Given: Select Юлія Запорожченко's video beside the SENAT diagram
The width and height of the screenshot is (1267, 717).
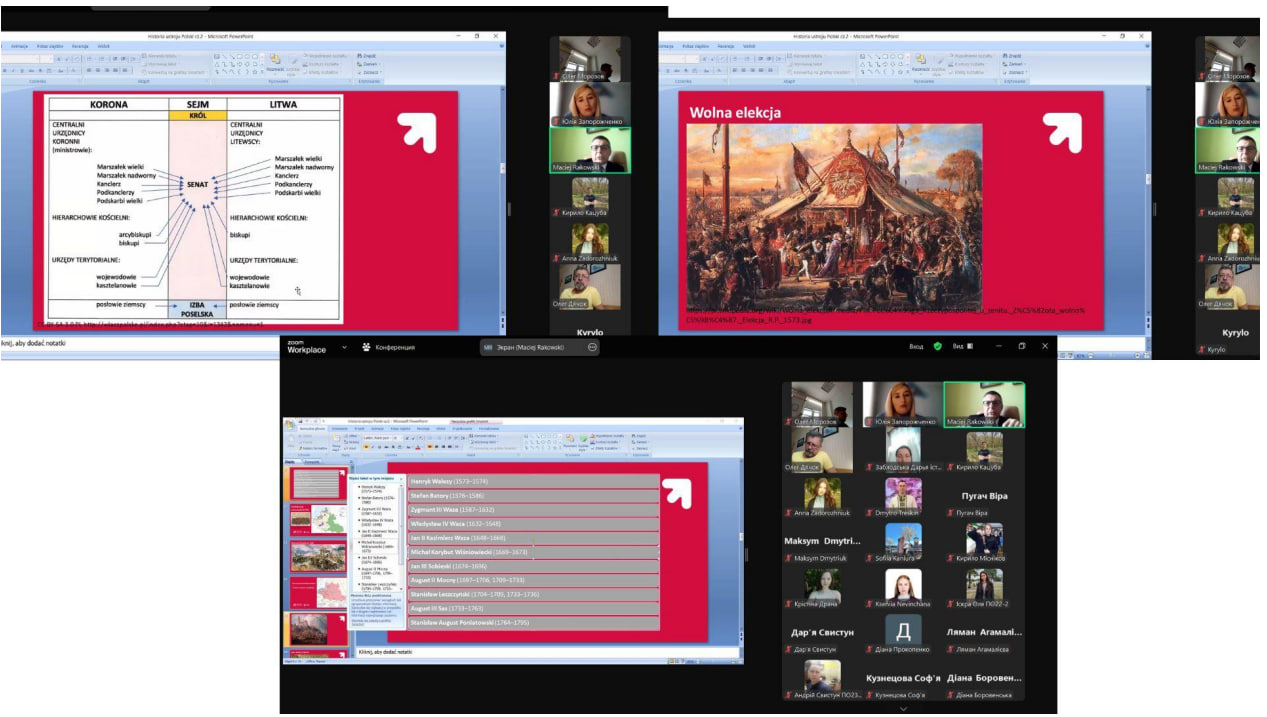Looking at the screenshot, I should [x=590, y=105].
